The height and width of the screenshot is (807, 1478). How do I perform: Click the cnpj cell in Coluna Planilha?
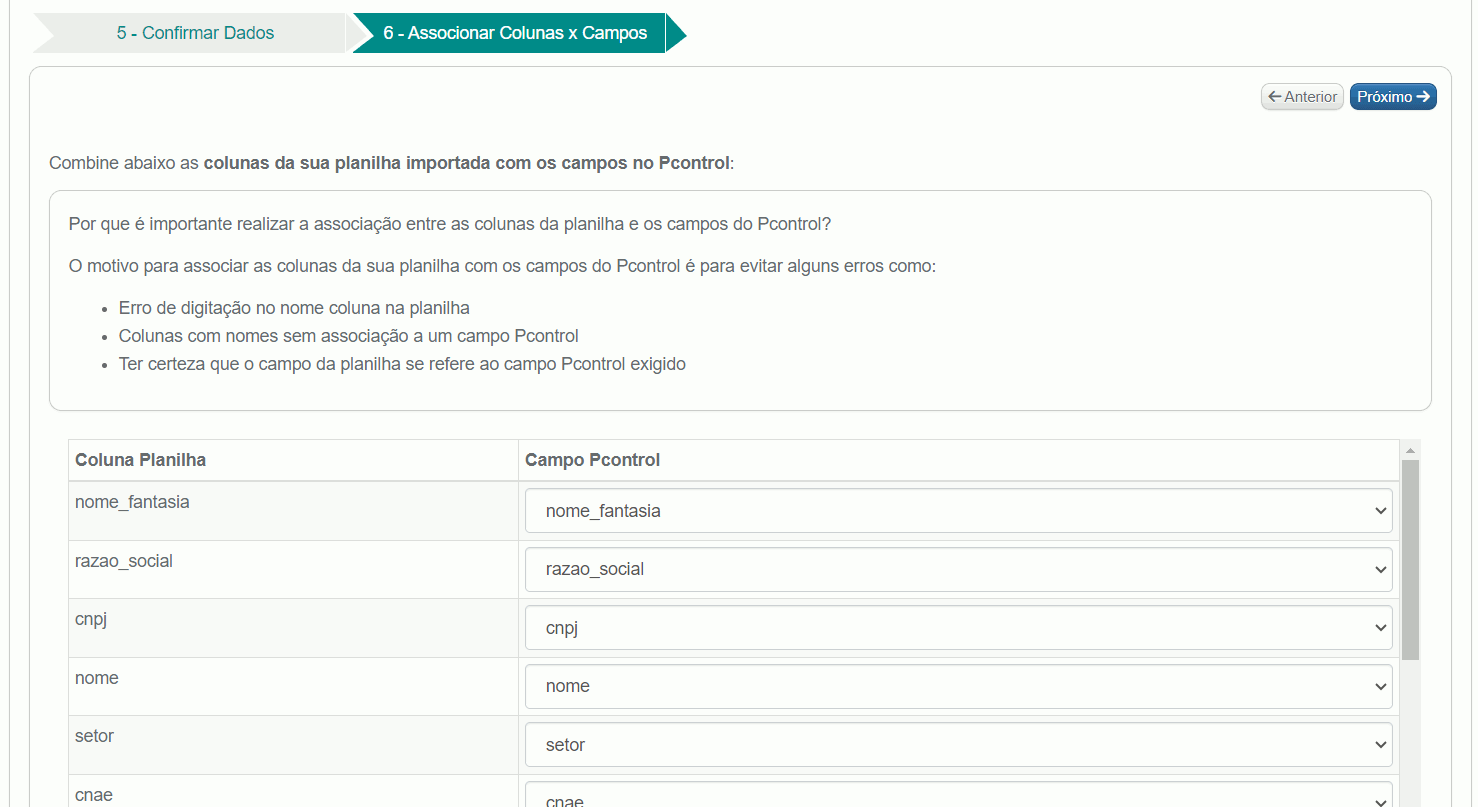click(293, 628)
